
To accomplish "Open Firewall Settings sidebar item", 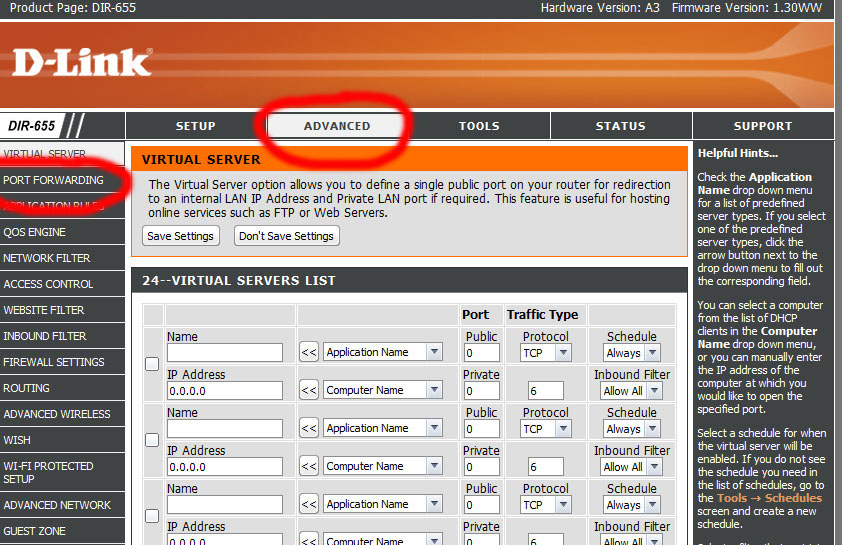I will tap(62, 362).
